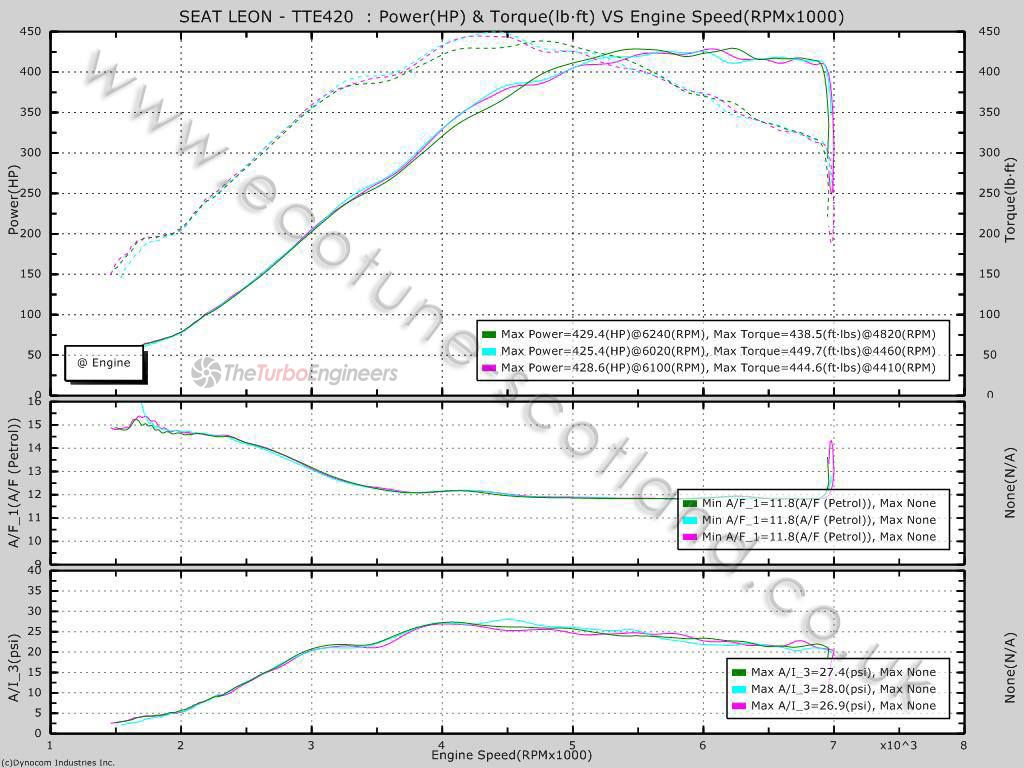Screen dimensions: 1024x768
Task: Click the SEAT LEON - TTE420 chart title
Action: [x=511, y=16]
